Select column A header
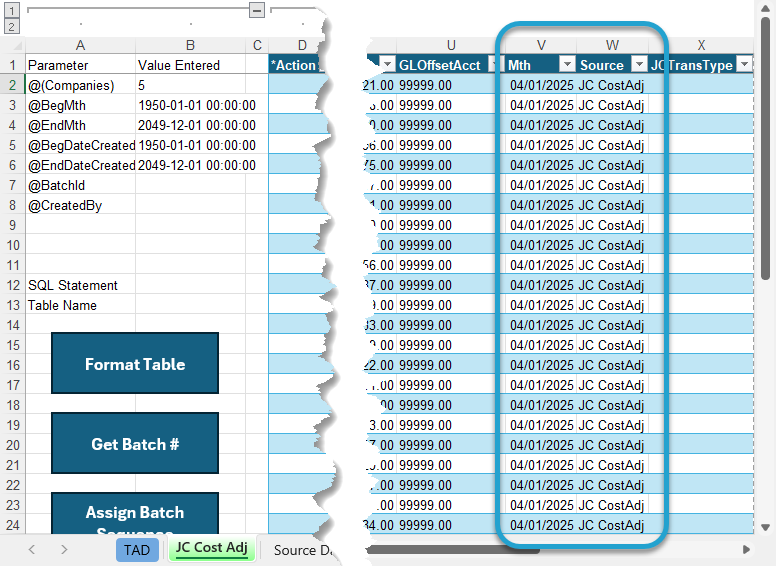 pos(80,46)
